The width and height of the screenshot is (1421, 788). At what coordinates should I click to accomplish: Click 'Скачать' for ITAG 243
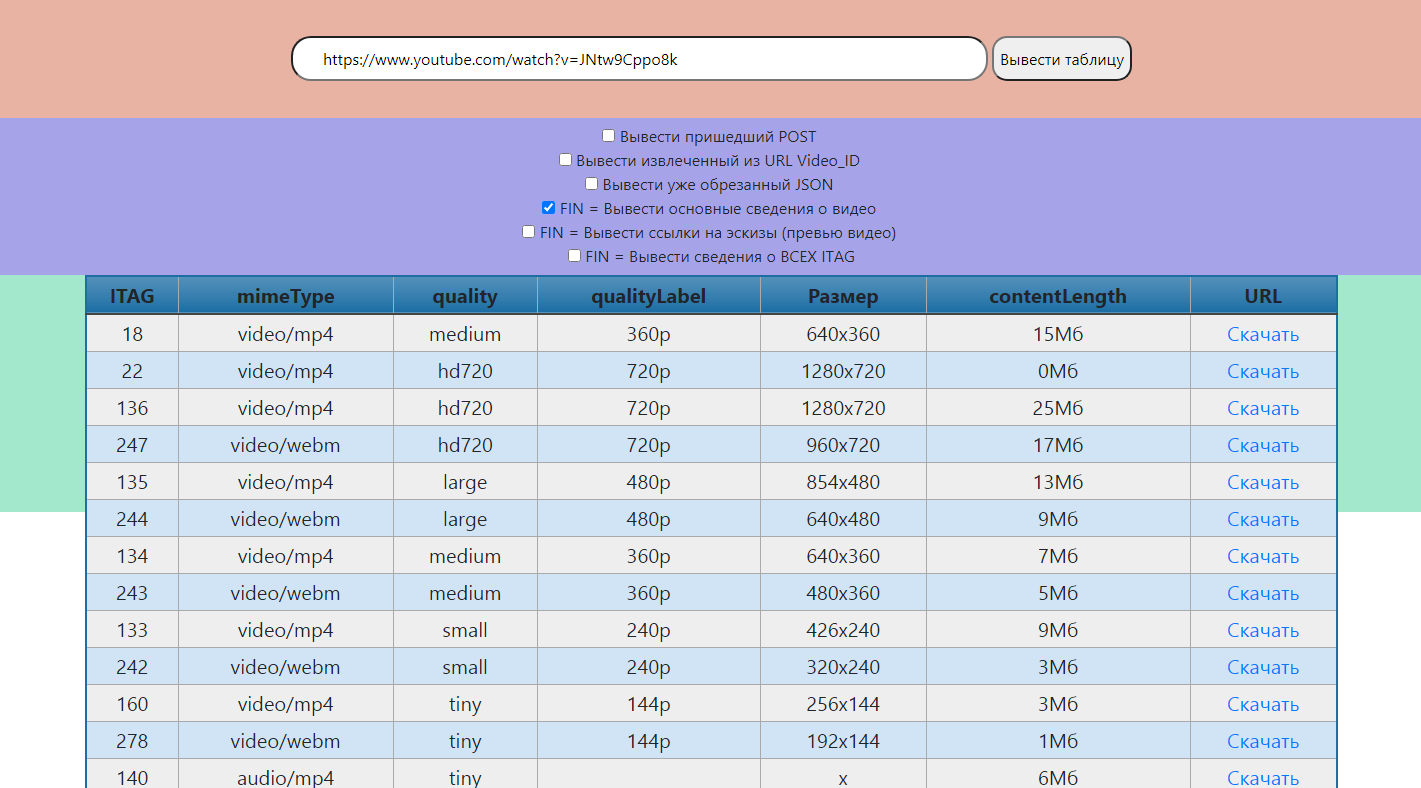[x=1263, y=593]
